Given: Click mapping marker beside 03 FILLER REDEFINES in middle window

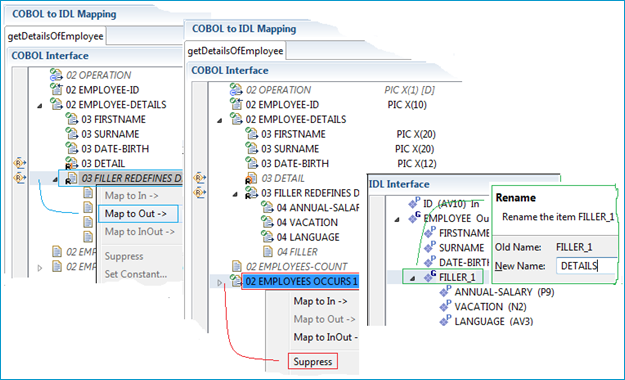Looking at the screenshot, I should (199, 193).
